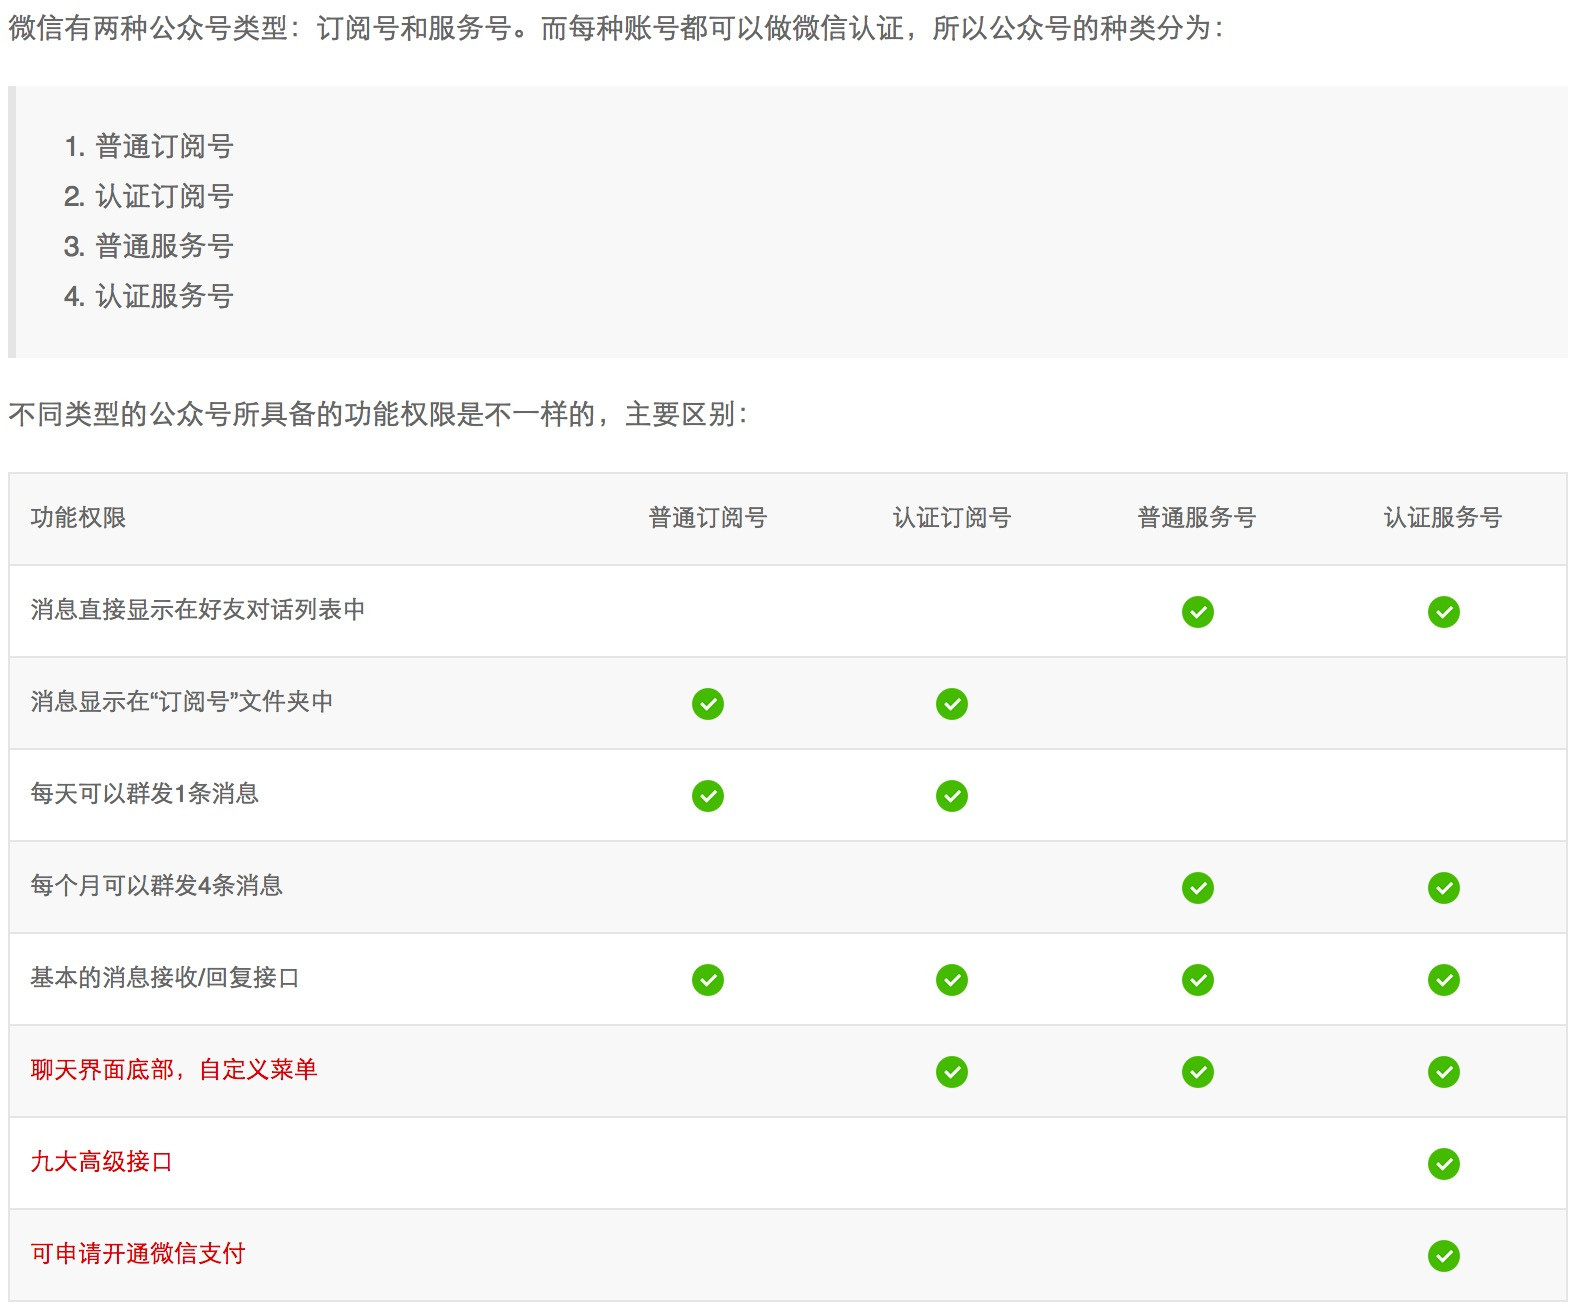Click 认证订阅号 checkmark for 聊天界面底部，自定义菜单
1578x1312 pixels.
[951, 1072]
